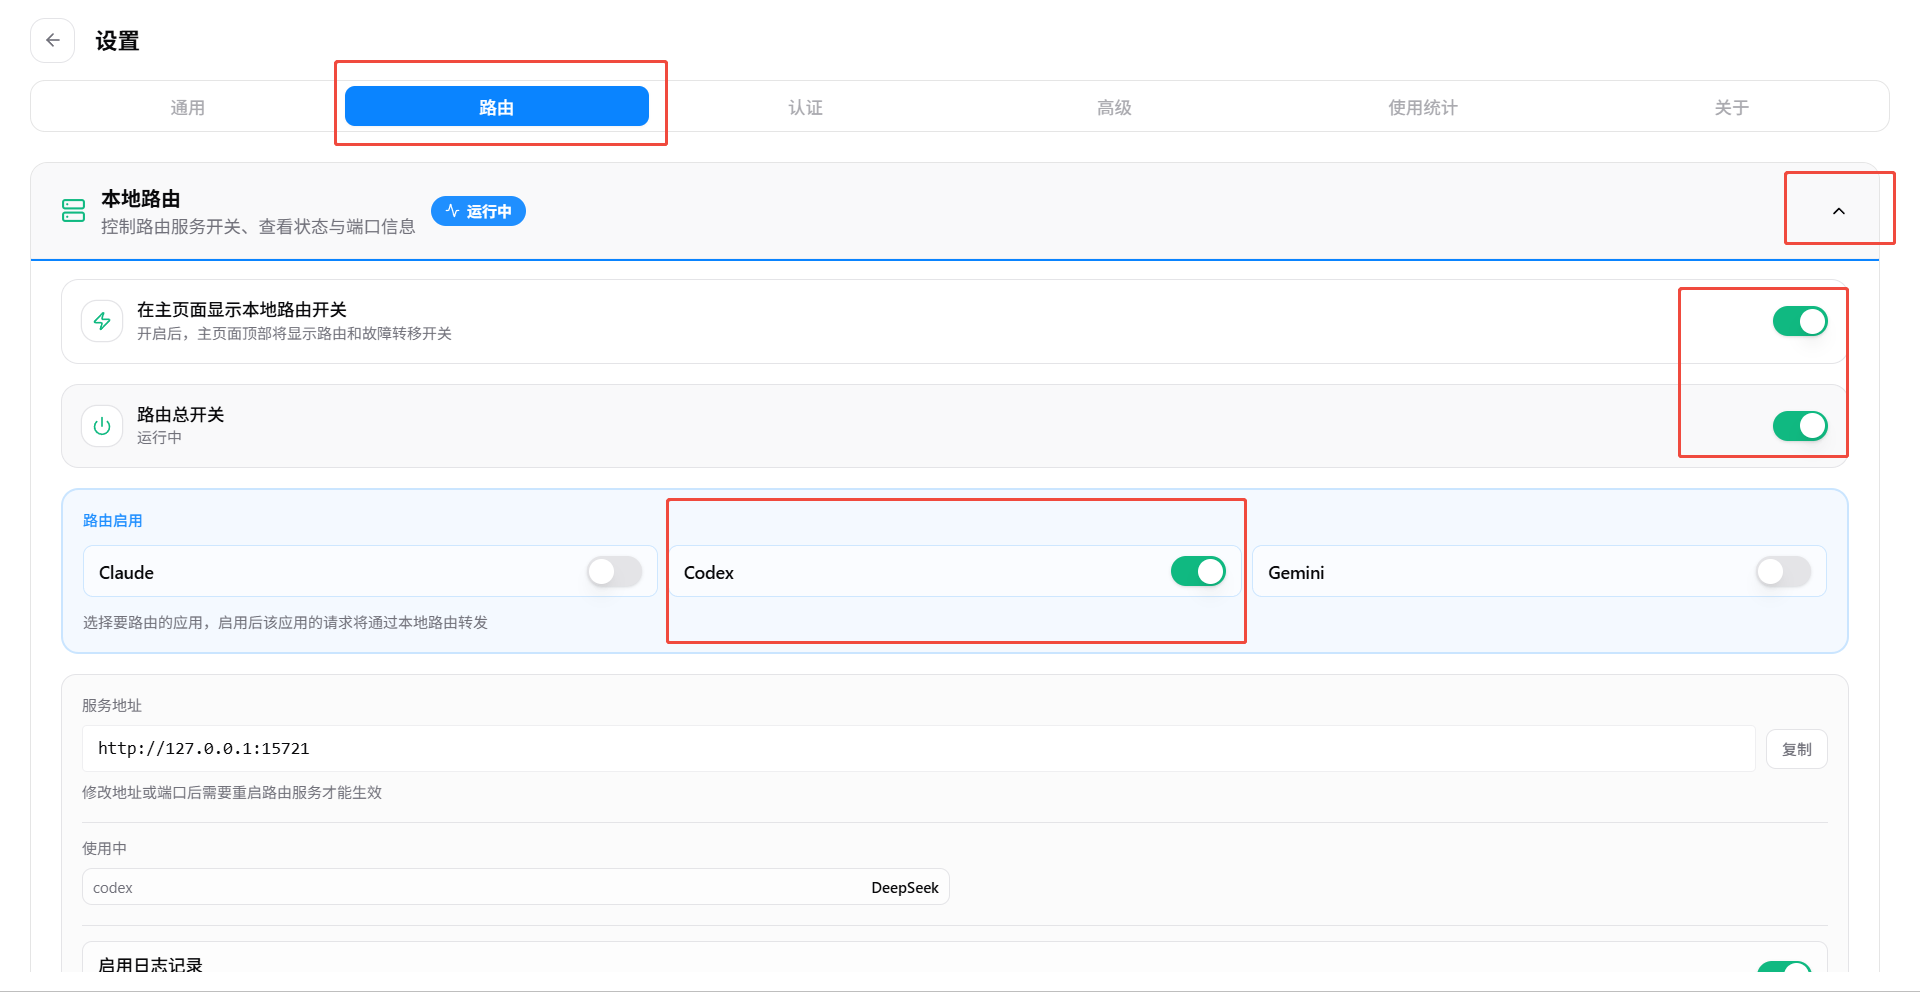
Task: Toggle the 启用日志记录 switch
Action: coord(1784,967)
